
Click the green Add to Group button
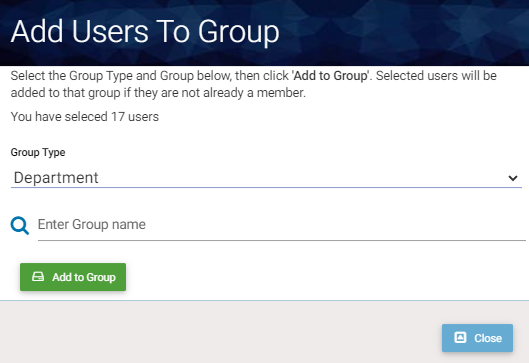pos(73,277)
